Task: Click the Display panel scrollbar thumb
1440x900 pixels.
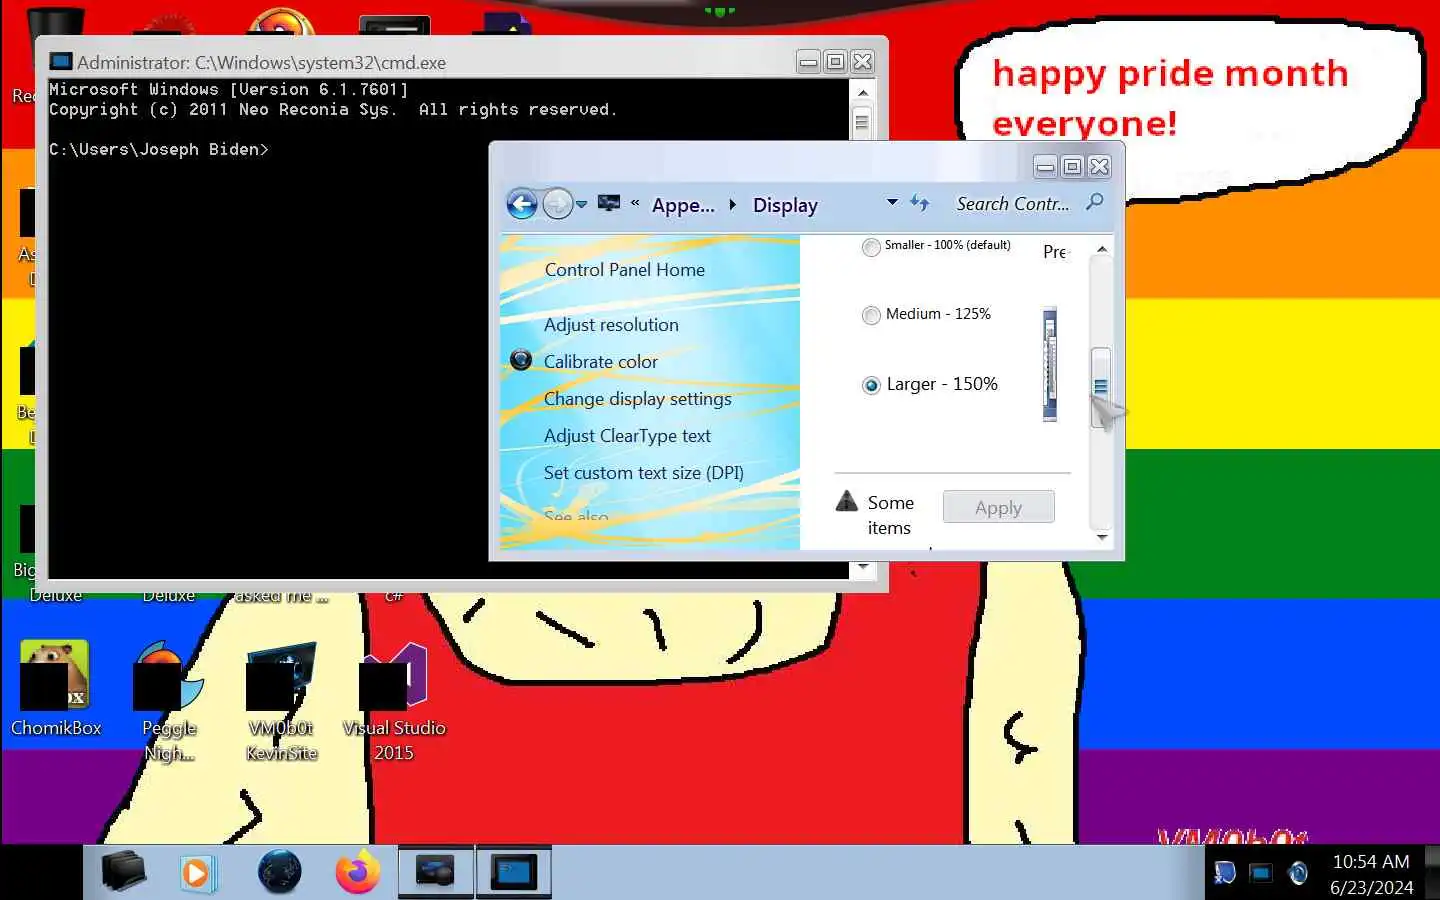Action: 1101,388
